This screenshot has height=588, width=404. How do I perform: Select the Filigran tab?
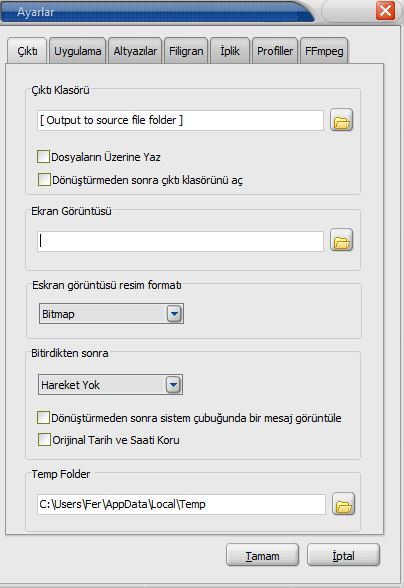click(x=186, y=51)
